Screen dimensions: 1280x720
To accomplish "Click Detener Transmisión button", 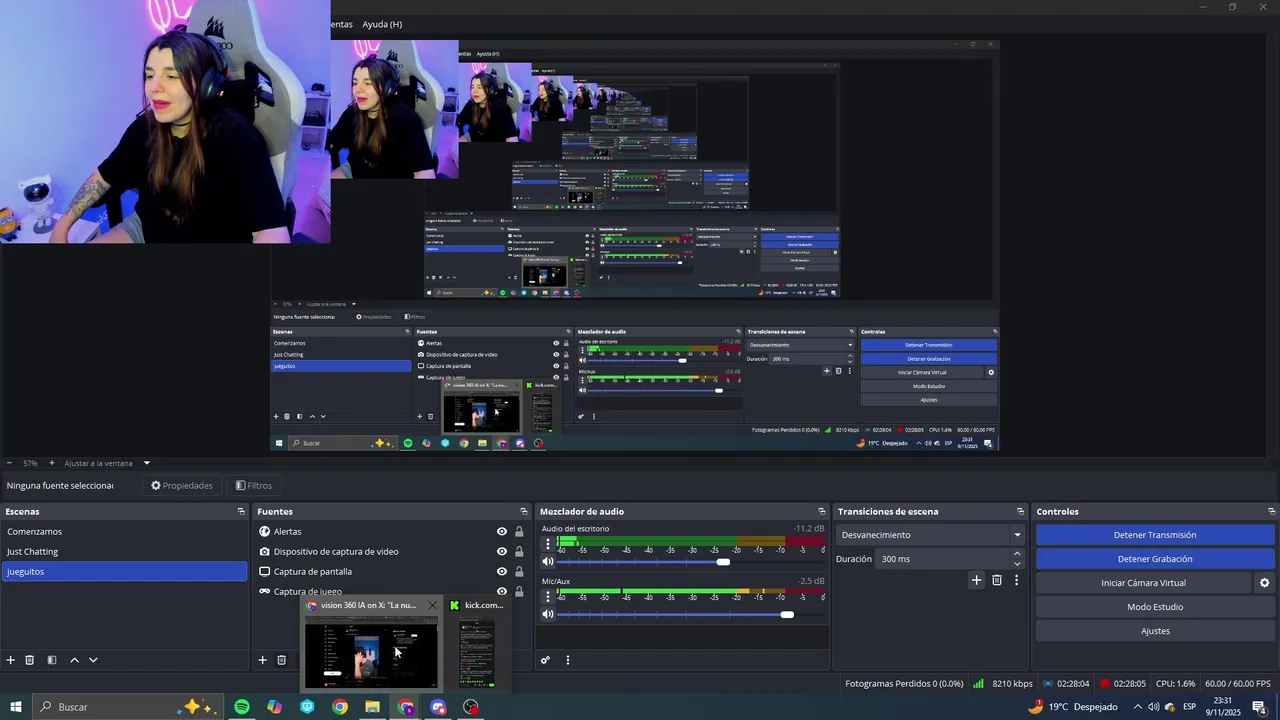I will click(x=1155, y=535).
